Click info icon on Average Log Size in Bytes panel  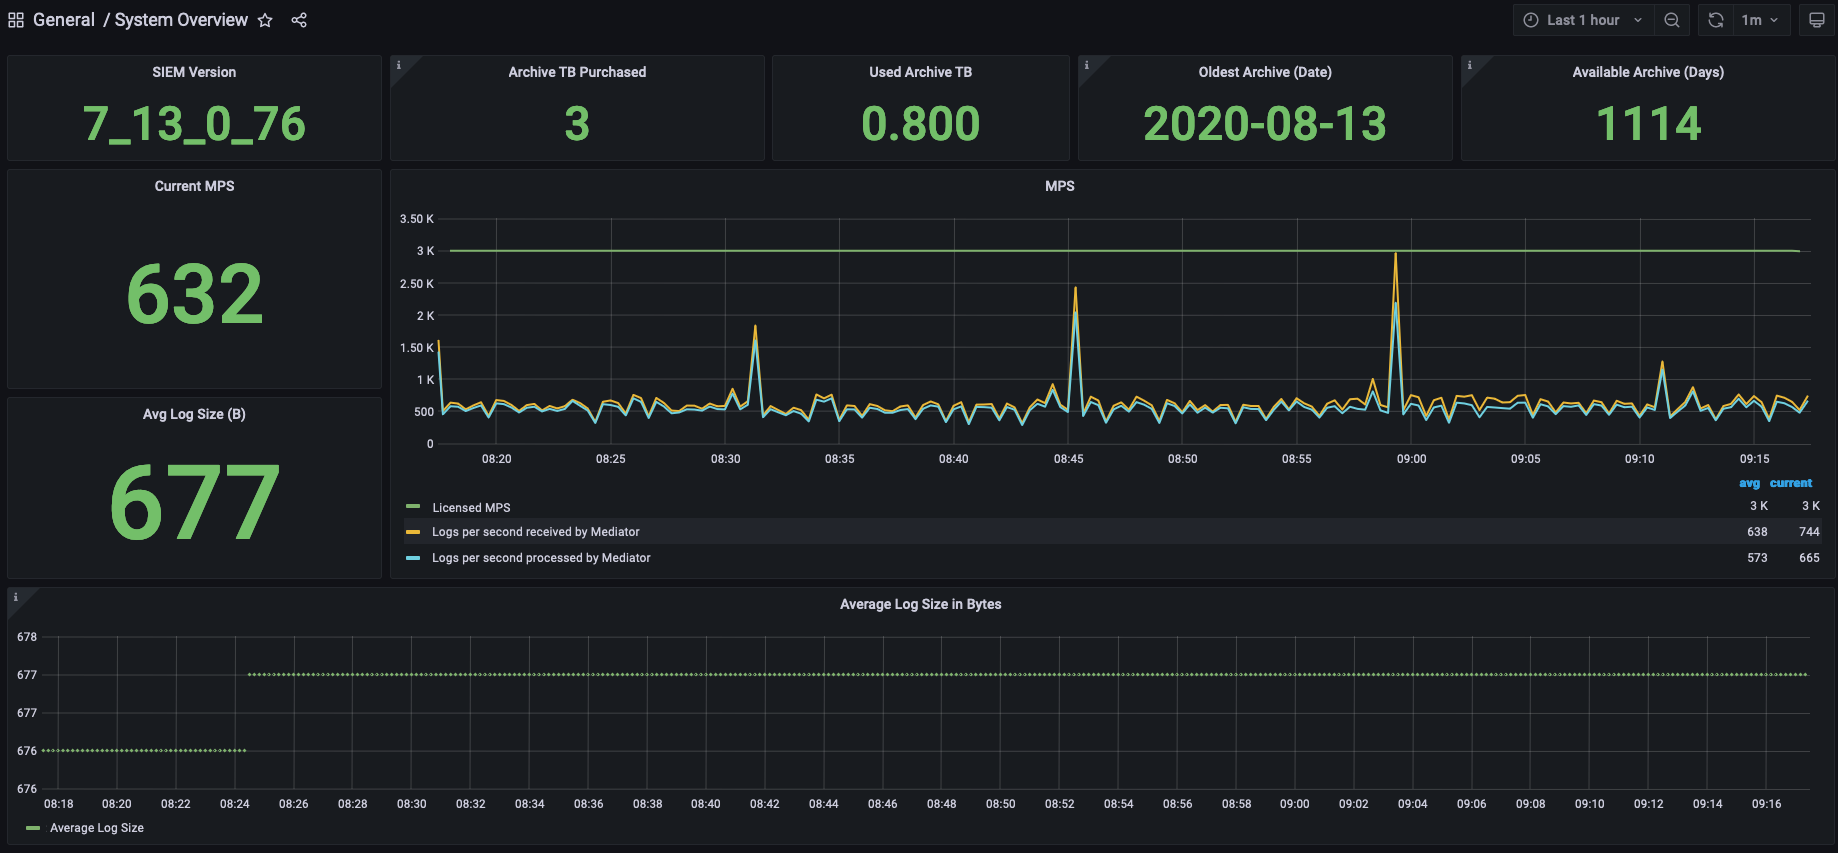pyautogui.click(x=16, y=598)
